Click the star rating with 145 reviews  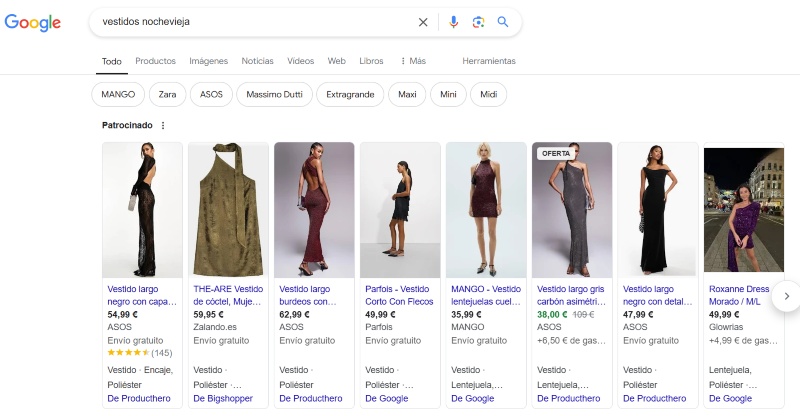tap(140, 353)
